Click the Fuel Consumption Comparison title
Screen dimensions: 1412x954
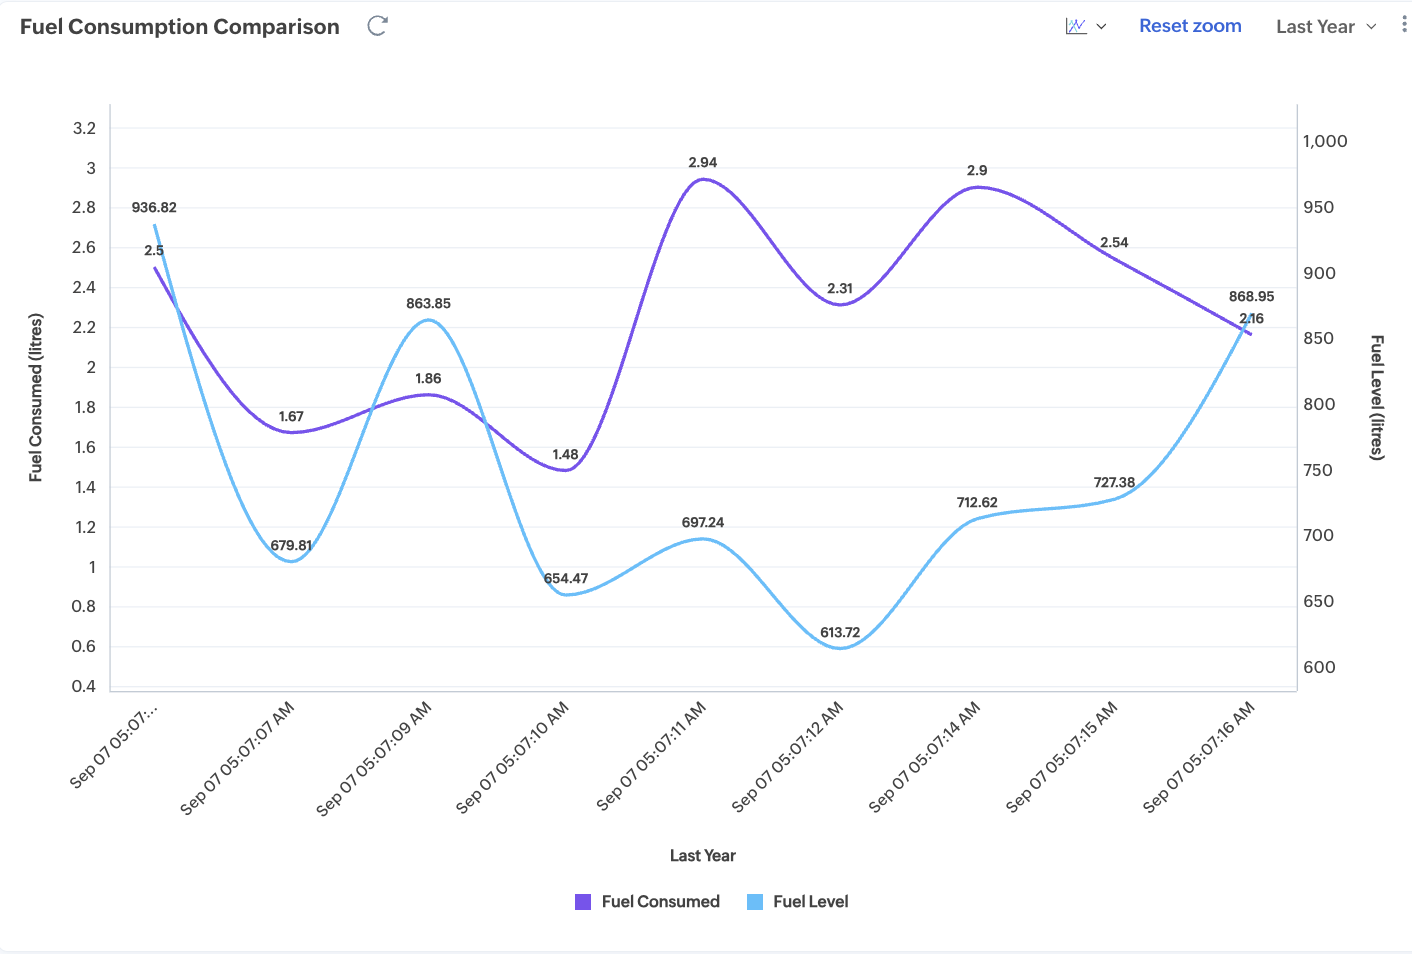(x=180, y=27)
